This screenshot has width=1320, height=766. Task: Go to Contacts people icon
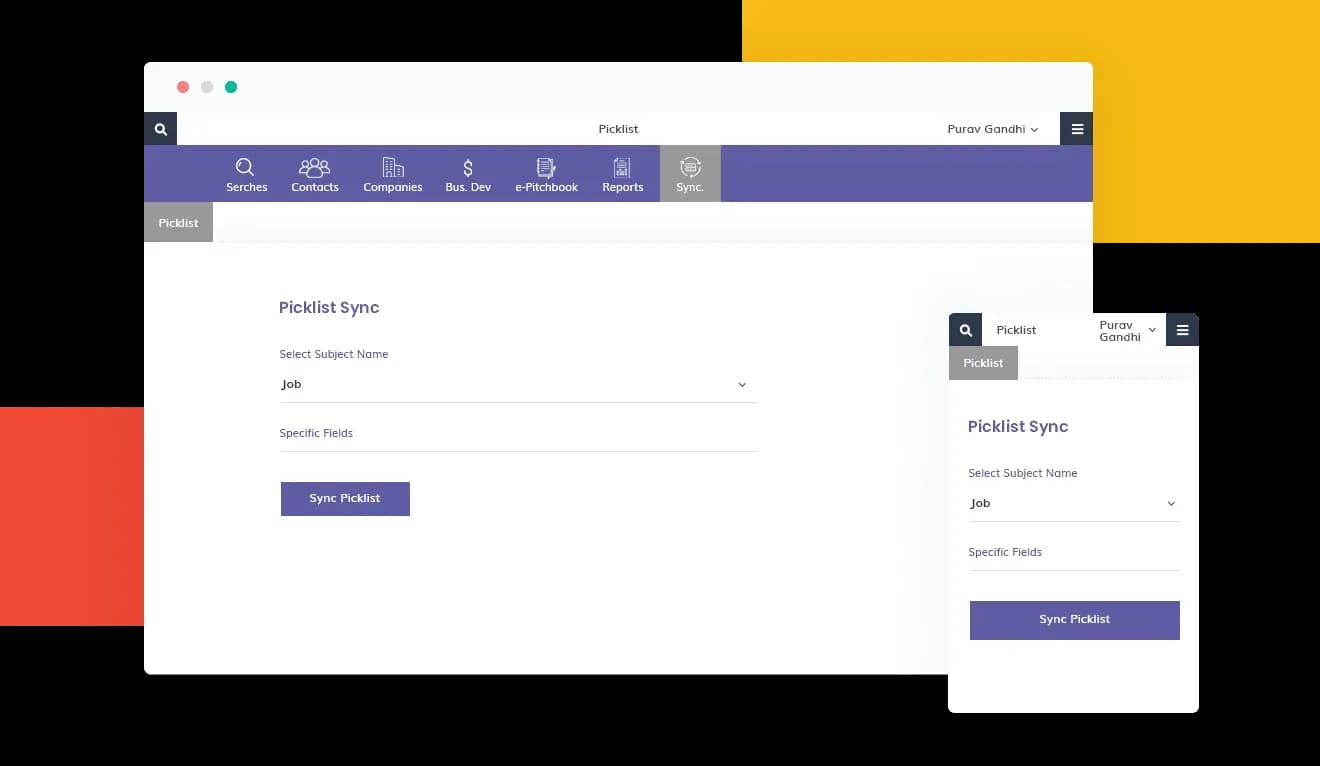point(315,167)
